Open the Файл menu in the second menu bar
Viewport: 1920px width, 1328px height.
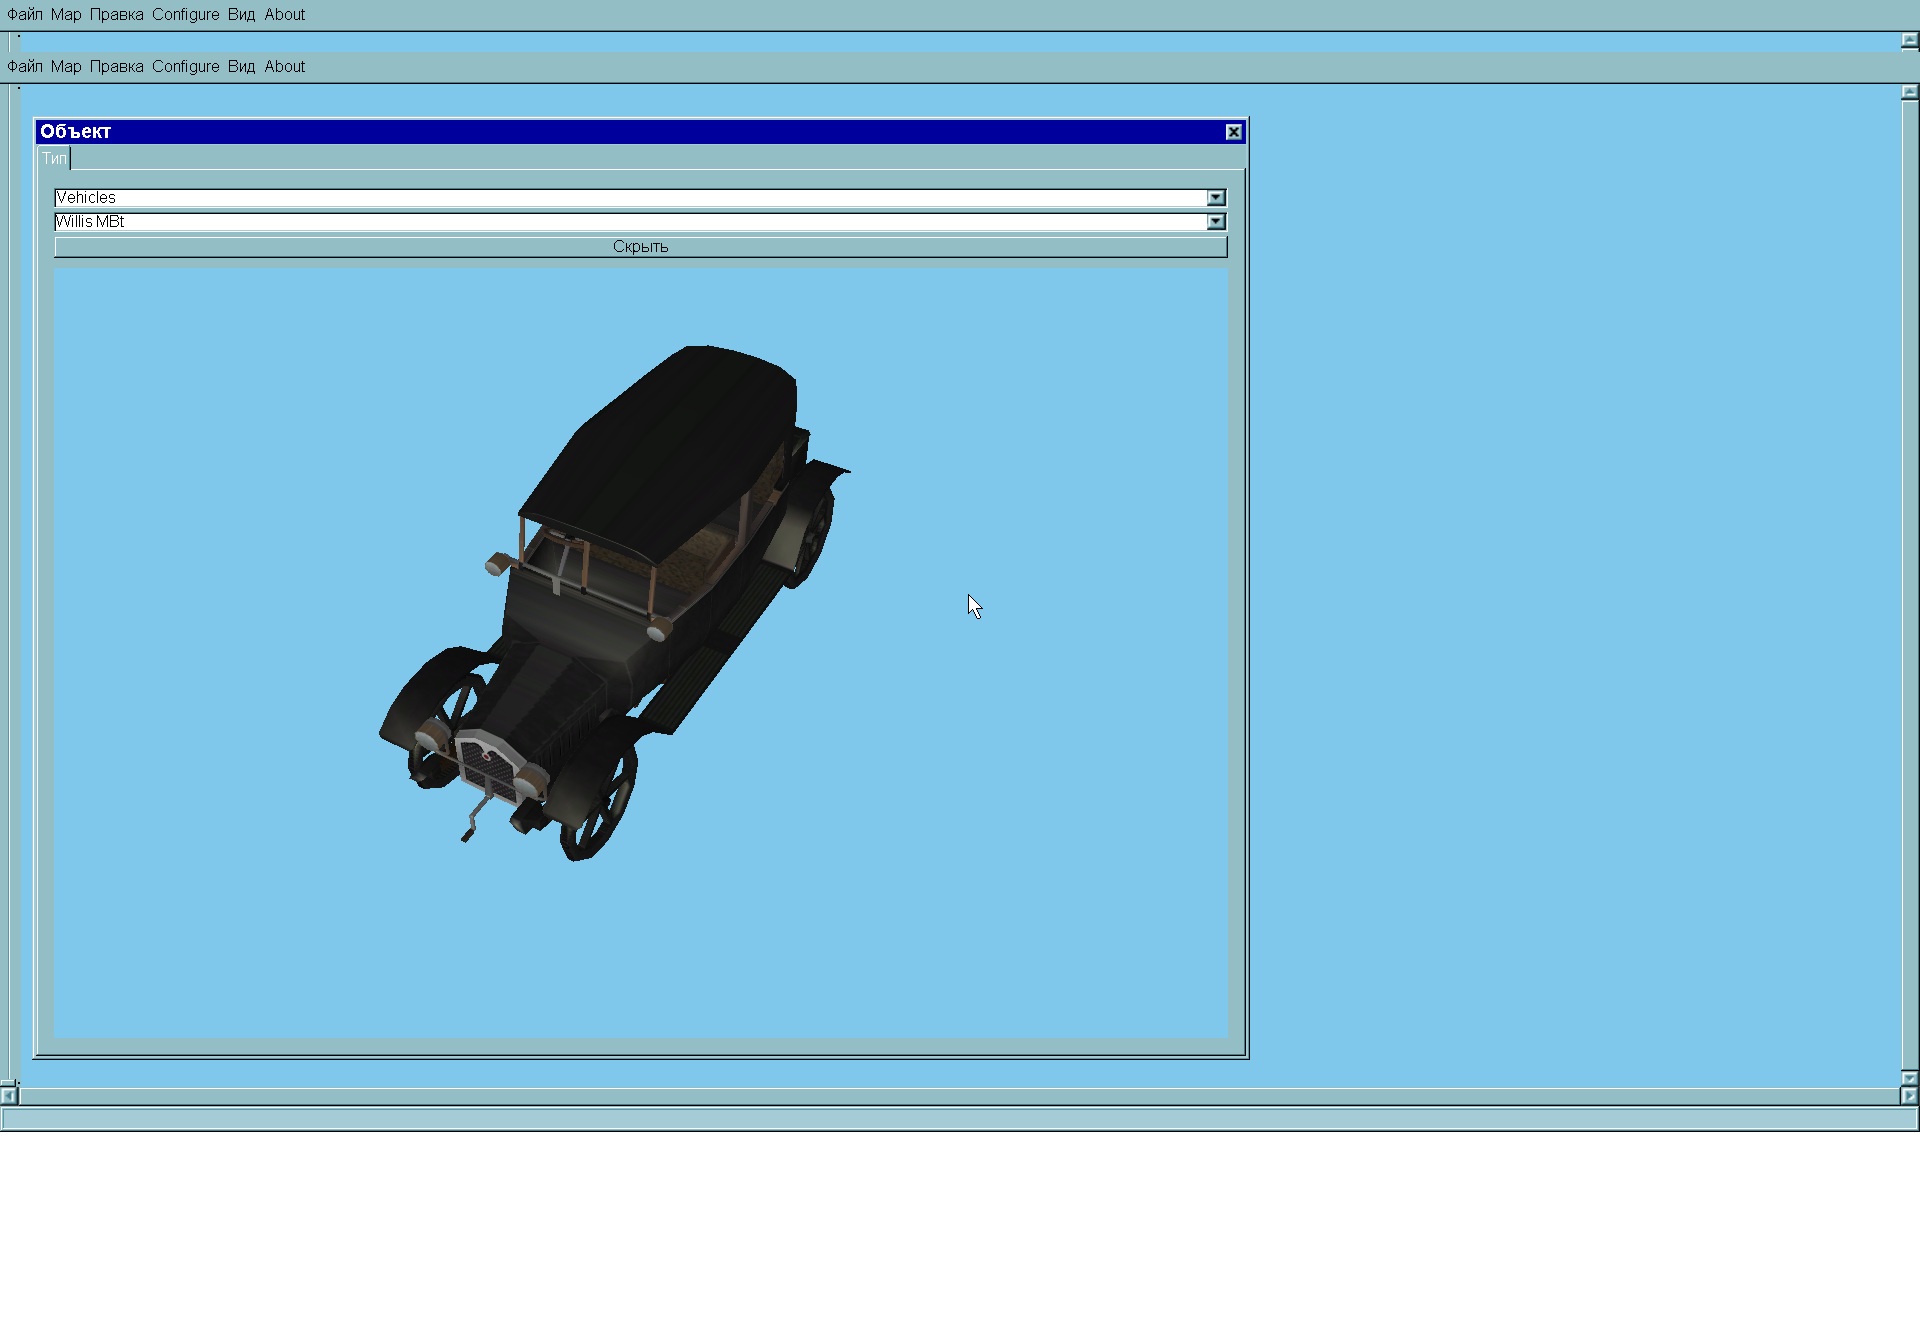tap(24, 67)
